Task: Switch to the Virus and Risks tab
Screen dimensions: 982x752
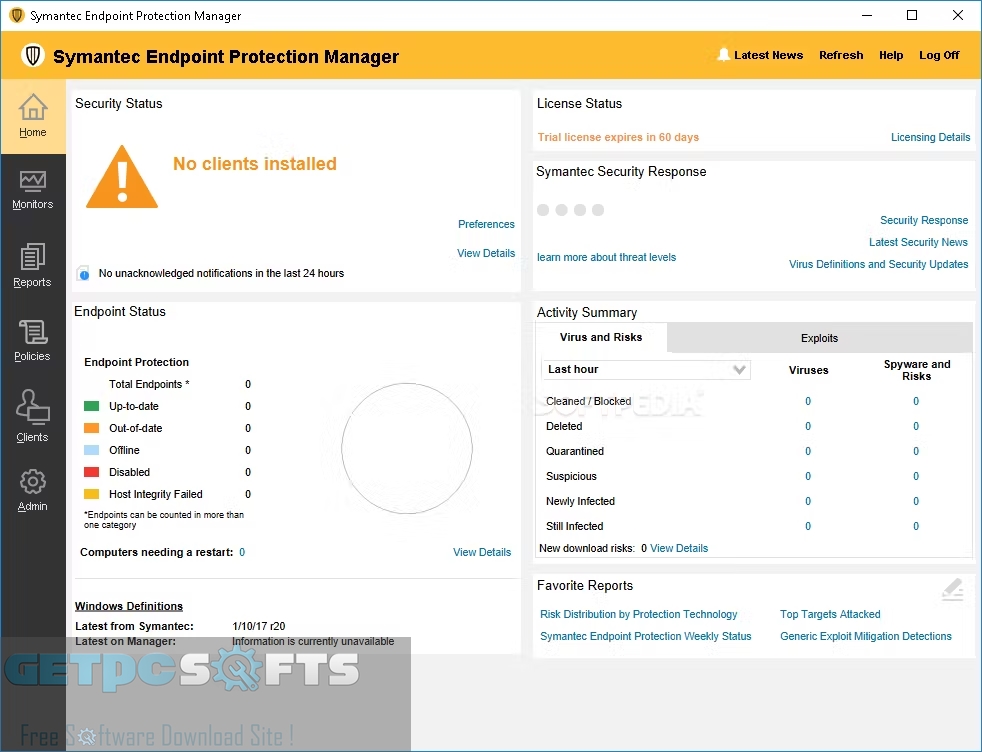Action: (x=601, y=337)
